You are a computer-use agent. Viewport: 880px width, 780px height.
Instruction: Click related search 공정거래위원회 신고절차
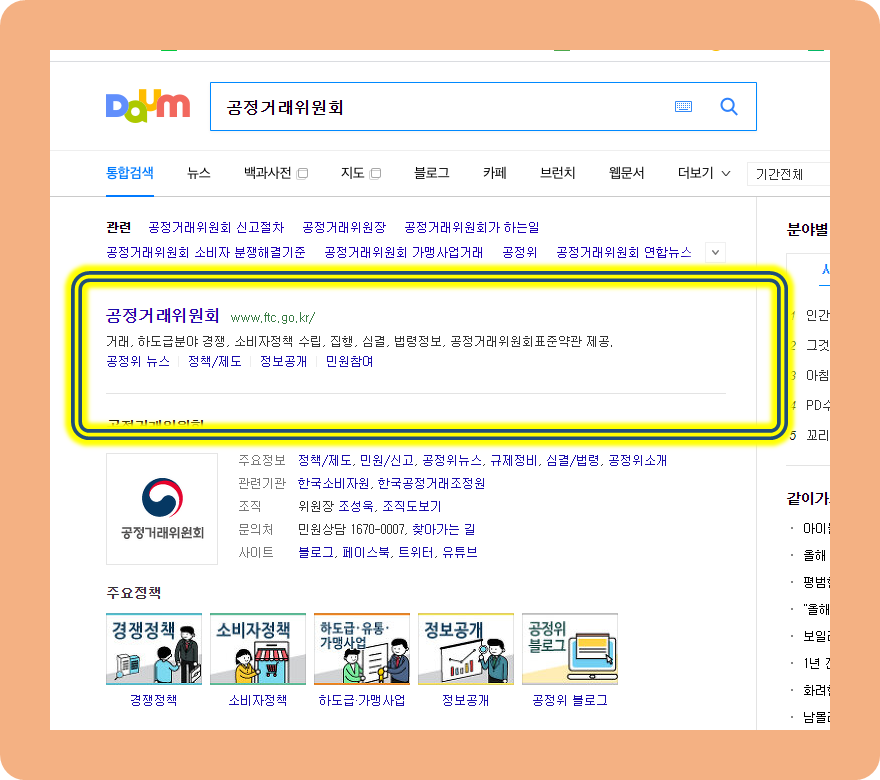coord(216,227)
